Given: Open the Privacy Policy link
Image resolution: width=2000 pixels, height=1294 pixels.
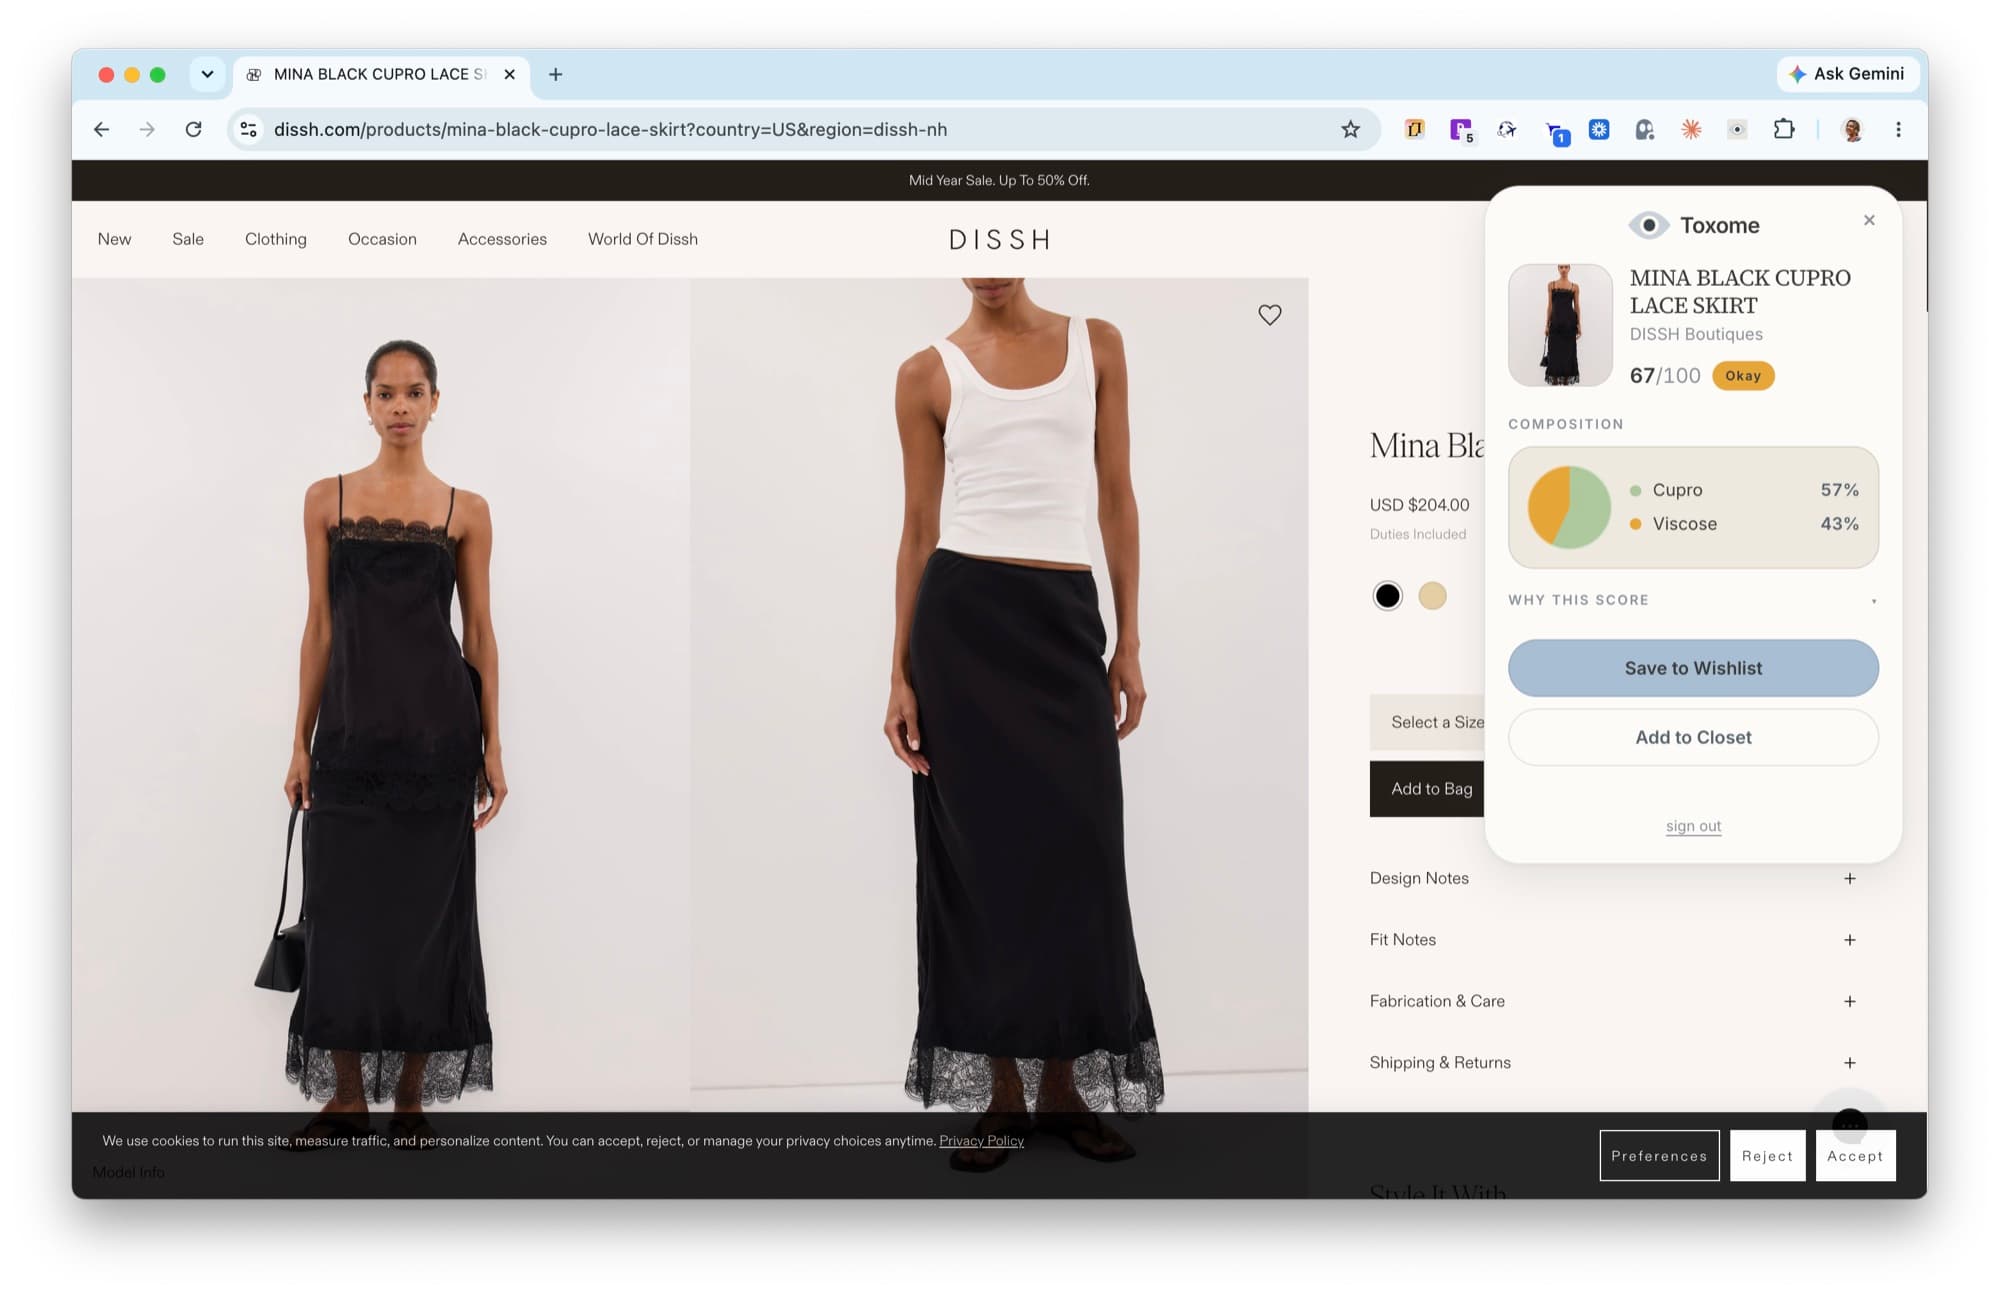Looking at the screenshot, I should click(981, 1141).
